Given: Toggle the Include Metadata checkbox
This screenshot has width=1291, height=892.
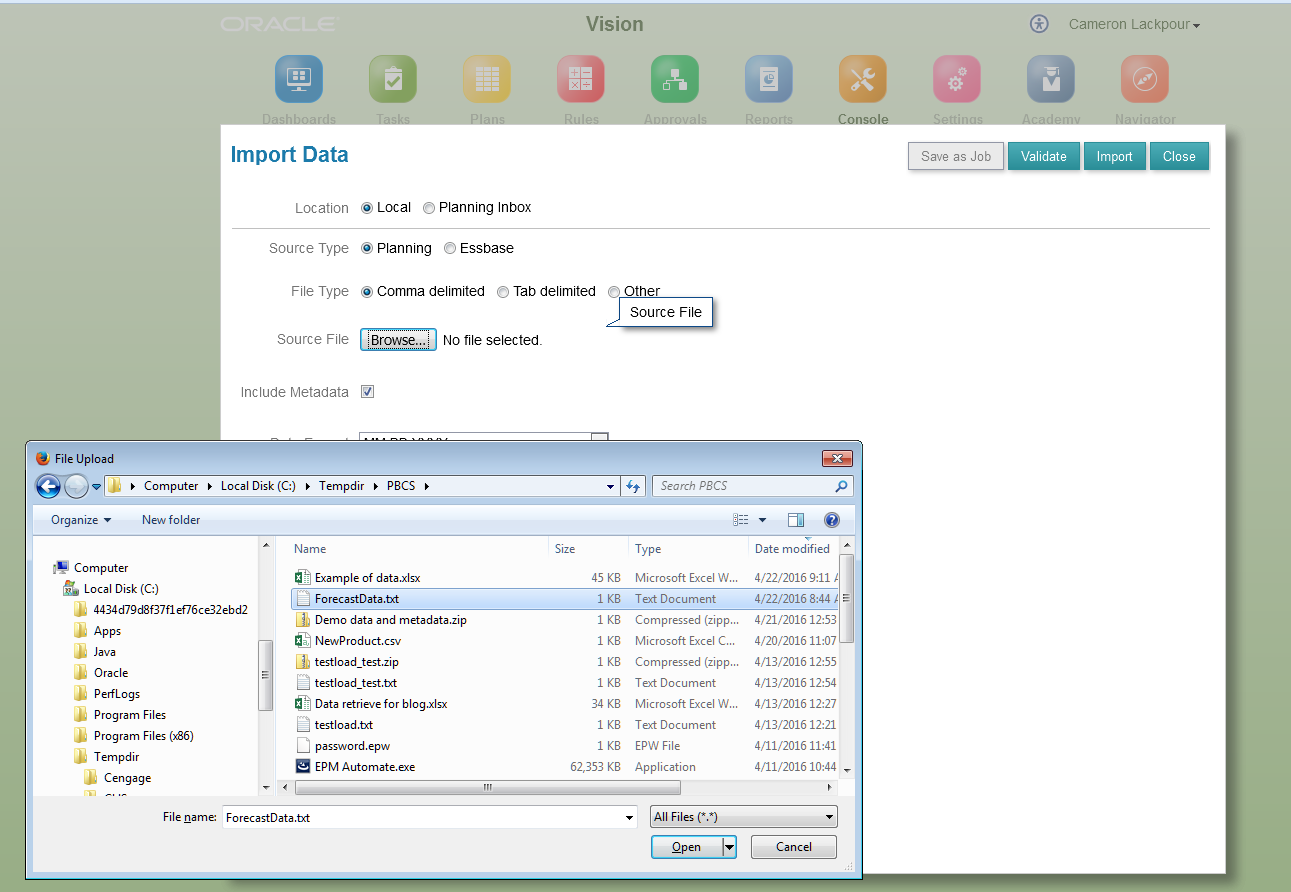Looking at the screenshot, I should (x=367, y=392).
